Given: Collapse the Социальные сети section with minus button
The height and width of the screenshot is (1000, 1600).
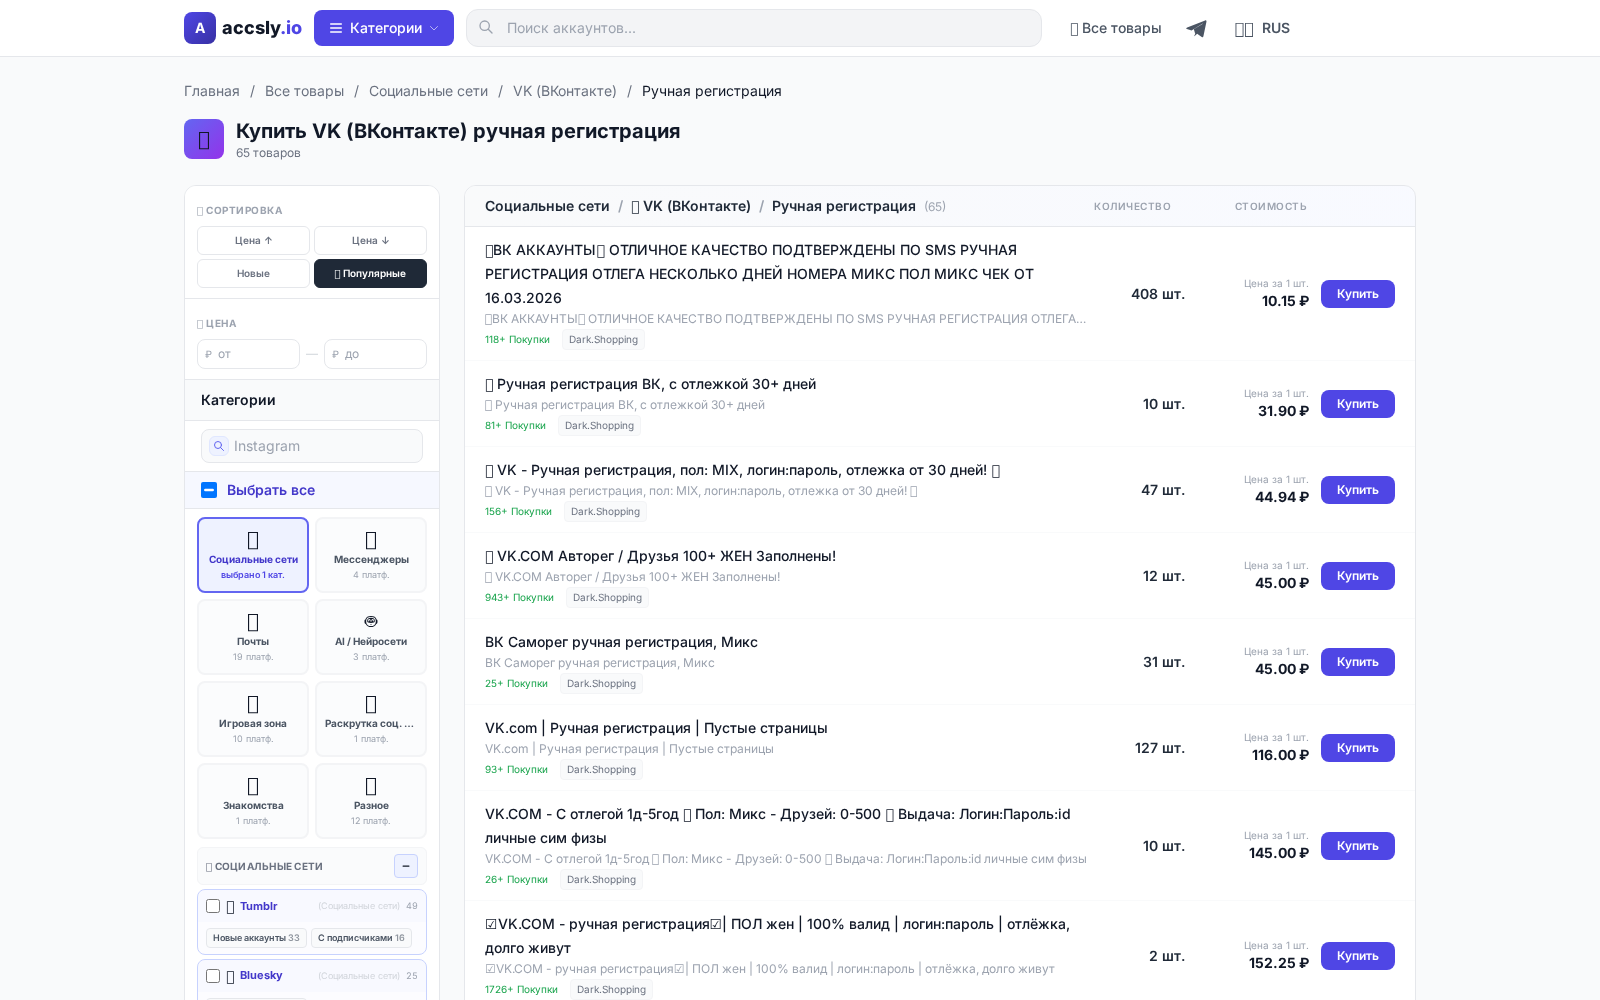Looking at the screenshot, I should click(406, 866).
